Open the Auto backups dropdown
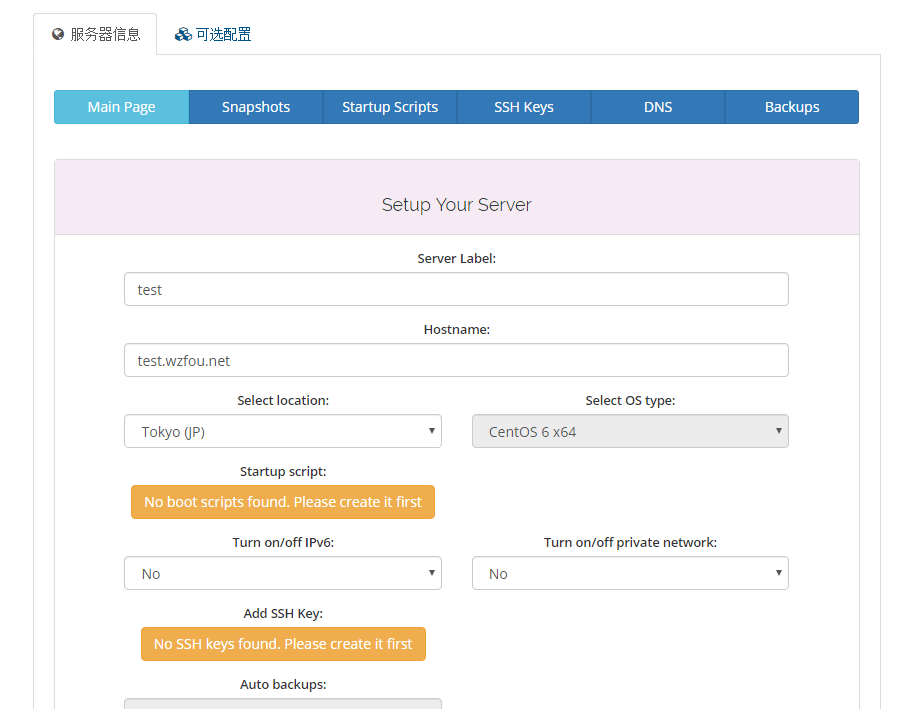 pos(283,704)
